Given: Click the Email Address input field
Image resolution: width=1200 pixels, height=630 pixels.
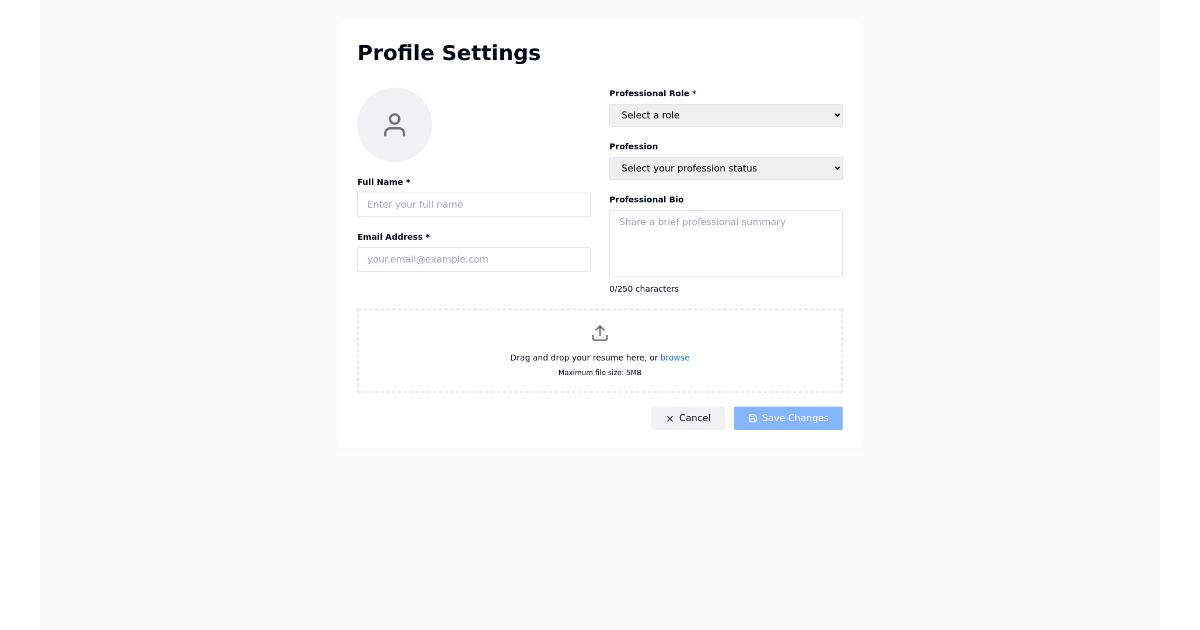Looking at the screenshot, I should click(474, 259).
